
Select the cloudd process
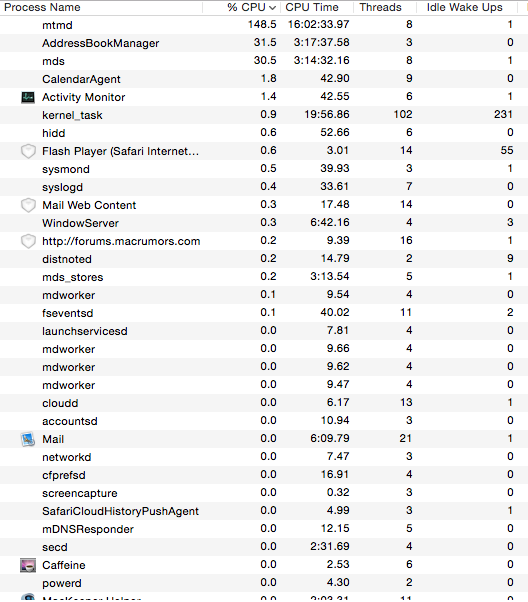pos(60,404)
